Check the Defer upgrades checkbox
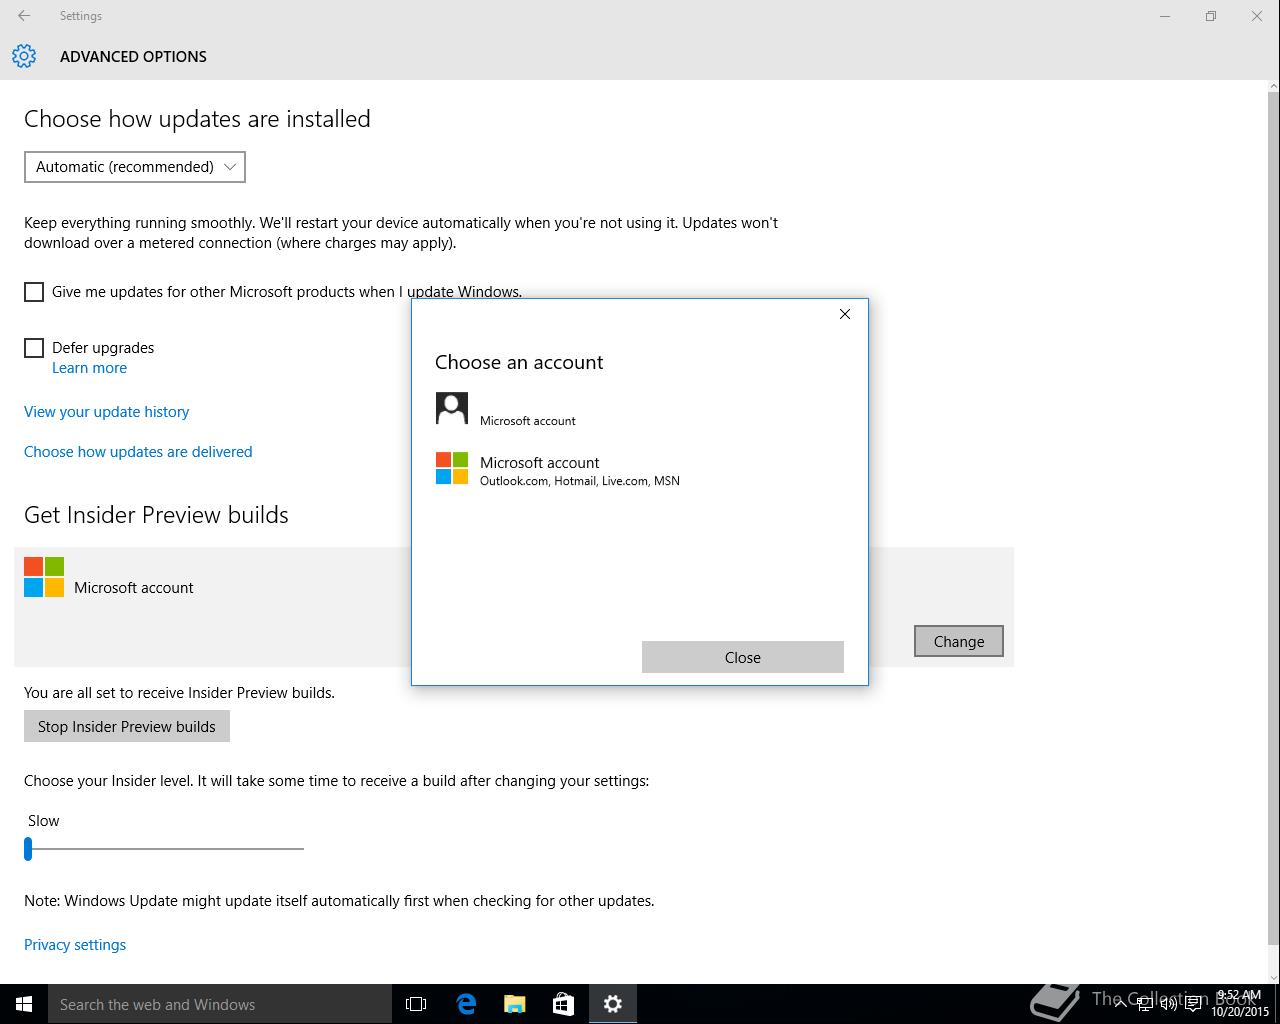This screenshot has height=1024, width=1280. click(34, 348)
